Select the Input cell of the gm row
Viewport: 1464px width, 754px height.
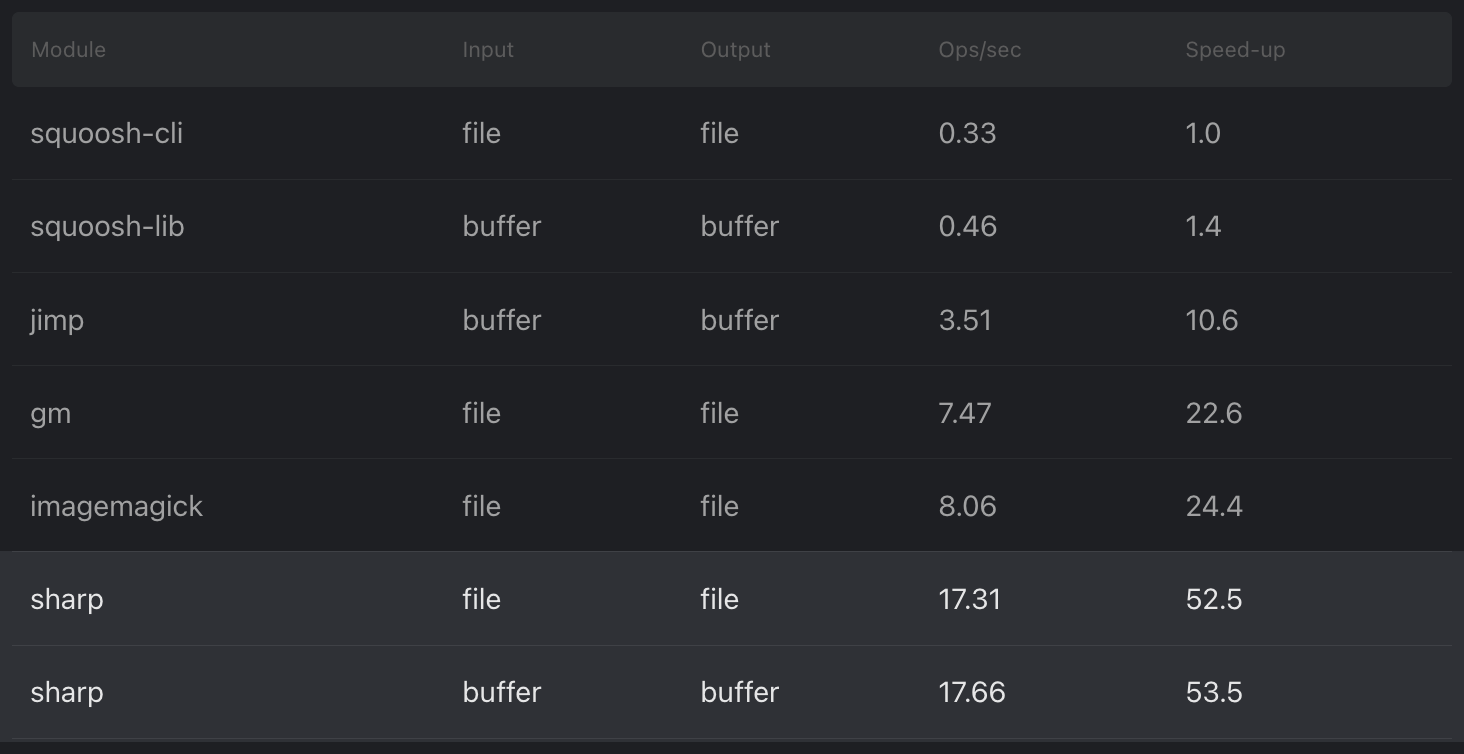(x=481, y=414)
